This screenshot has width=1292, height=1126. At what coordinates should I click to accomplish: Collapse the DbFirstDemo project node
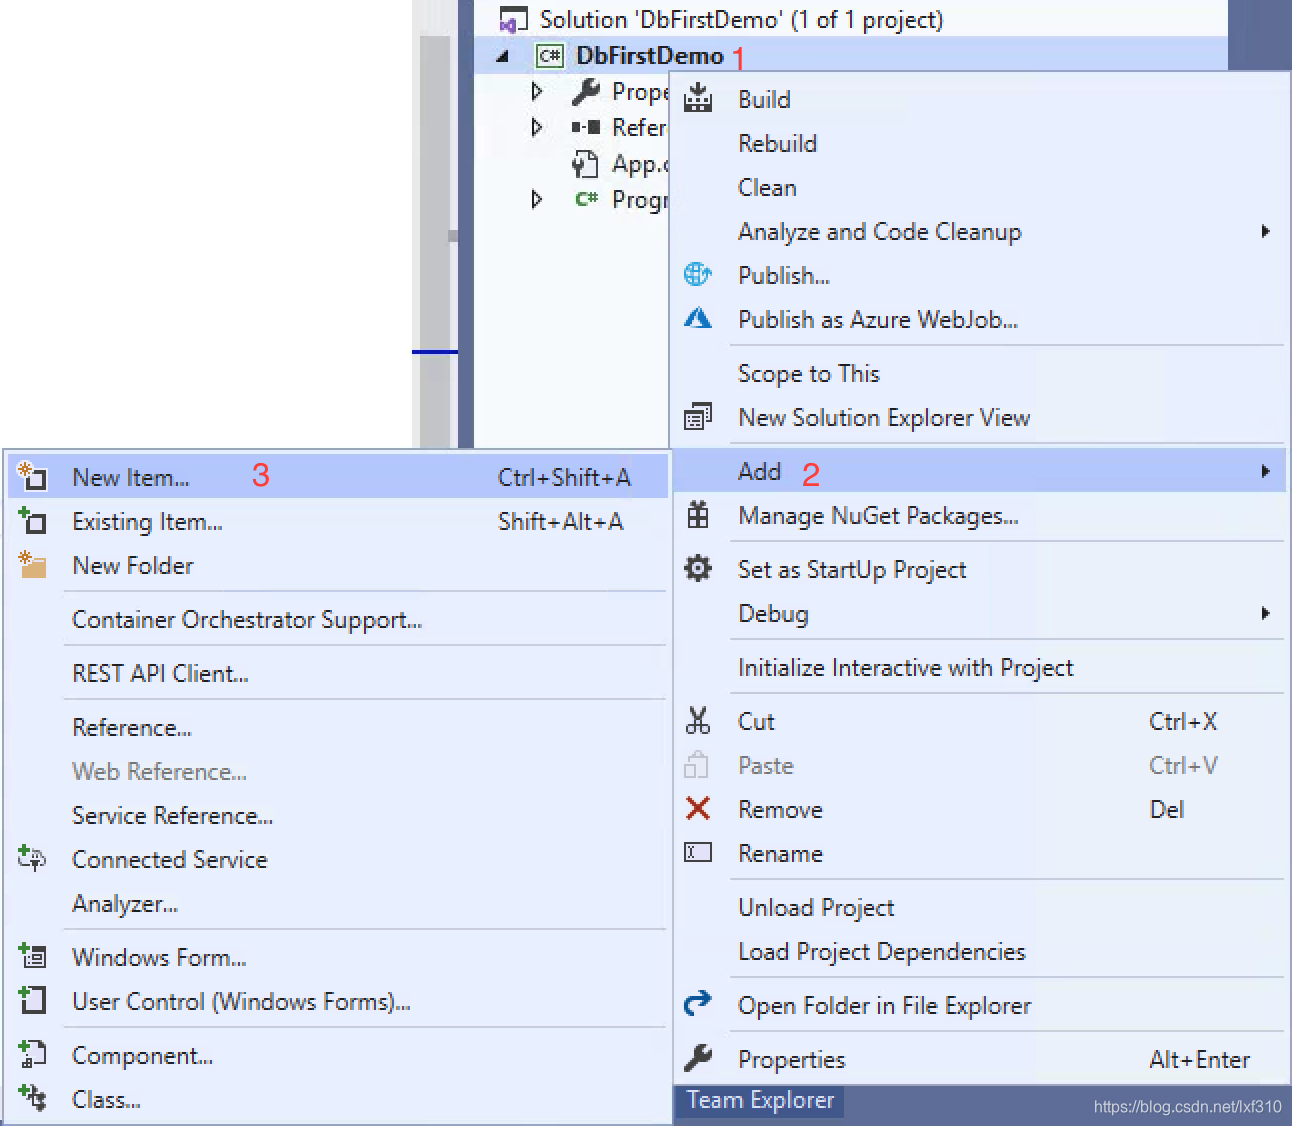(503, 56)
